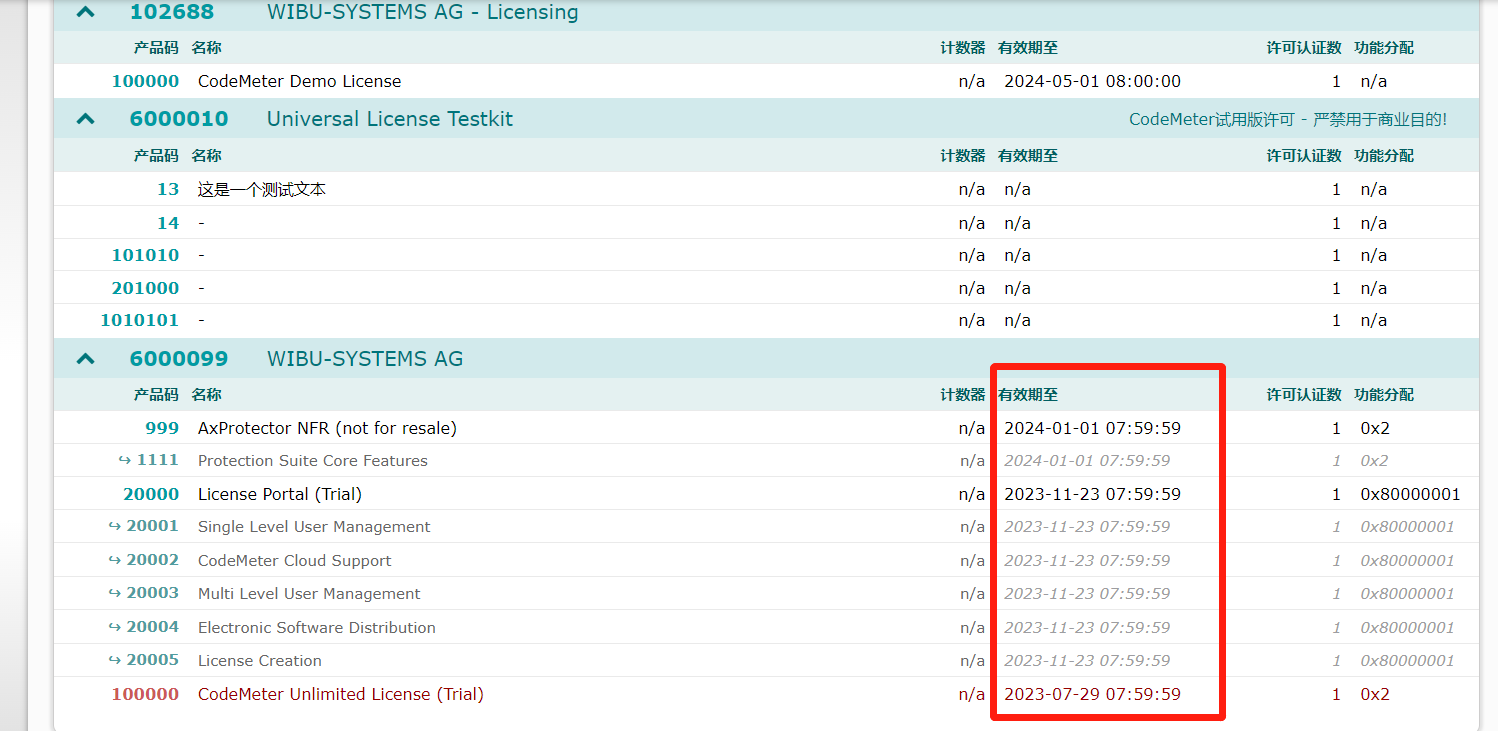This screenshot has height=731, width=1498.
Task: Click the 'Universal License Testkit' heading text
Action: pyautogui.click(x=390, y=119)
